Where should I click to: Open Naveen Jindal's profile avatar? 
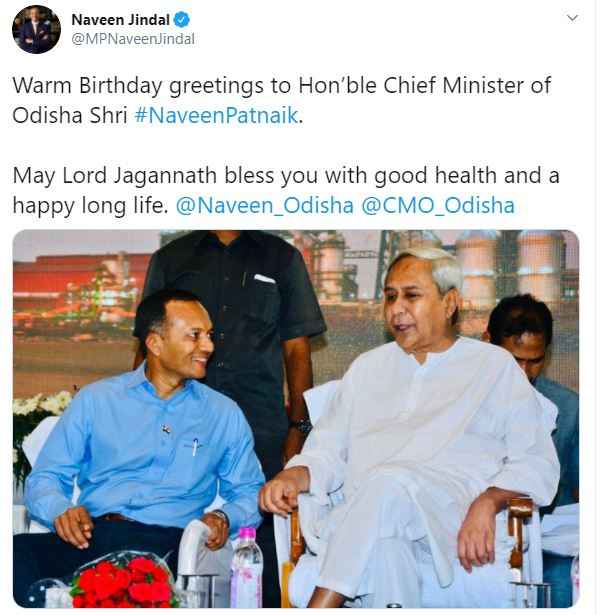point(36,29)
